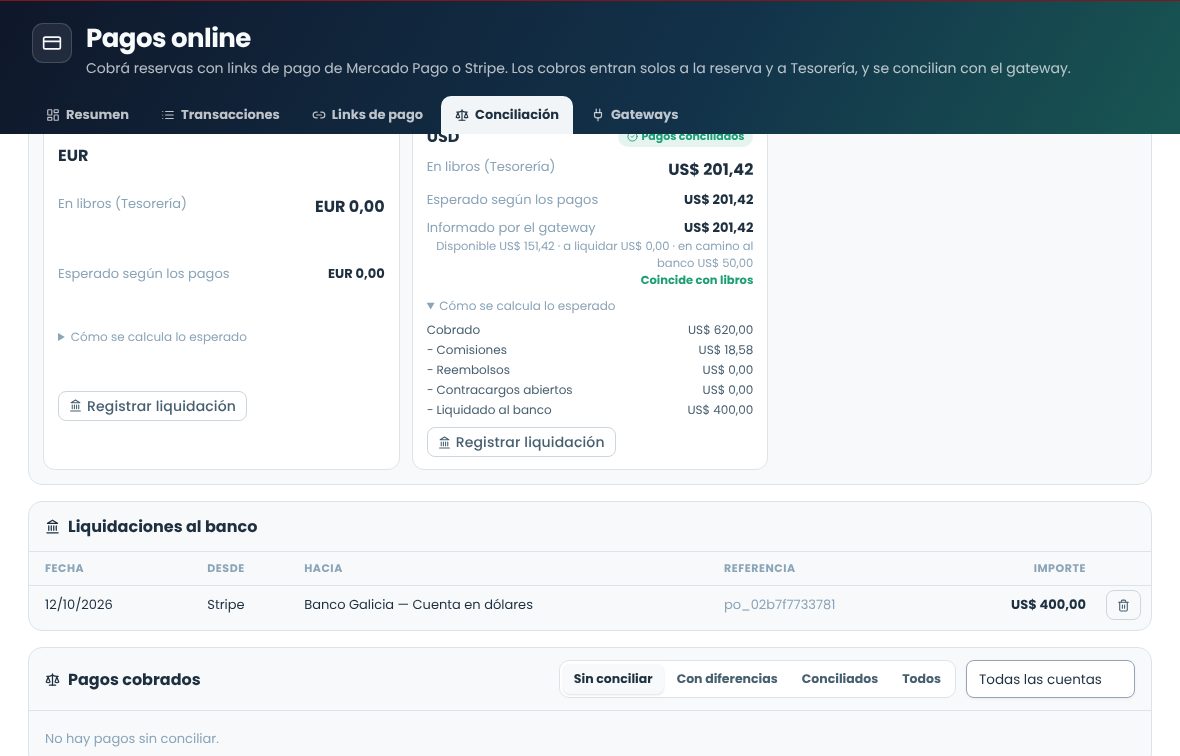Click the Stripe cell in liquidations row
The width and height of the screenshot is (1180, 756).
point(226,605)
